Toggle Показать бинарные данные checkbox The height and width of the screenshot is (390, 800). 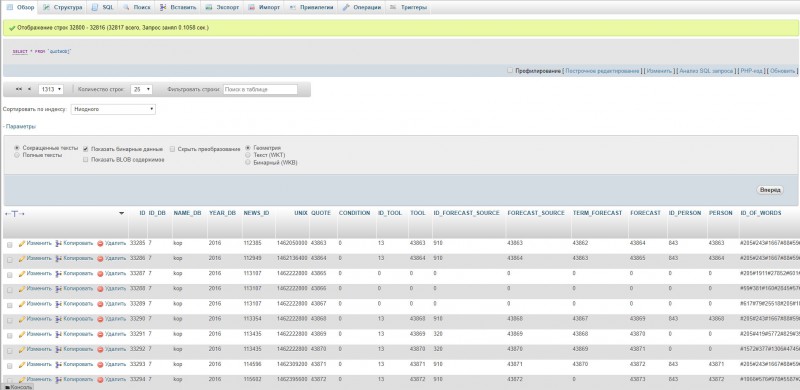pos(86,149)
